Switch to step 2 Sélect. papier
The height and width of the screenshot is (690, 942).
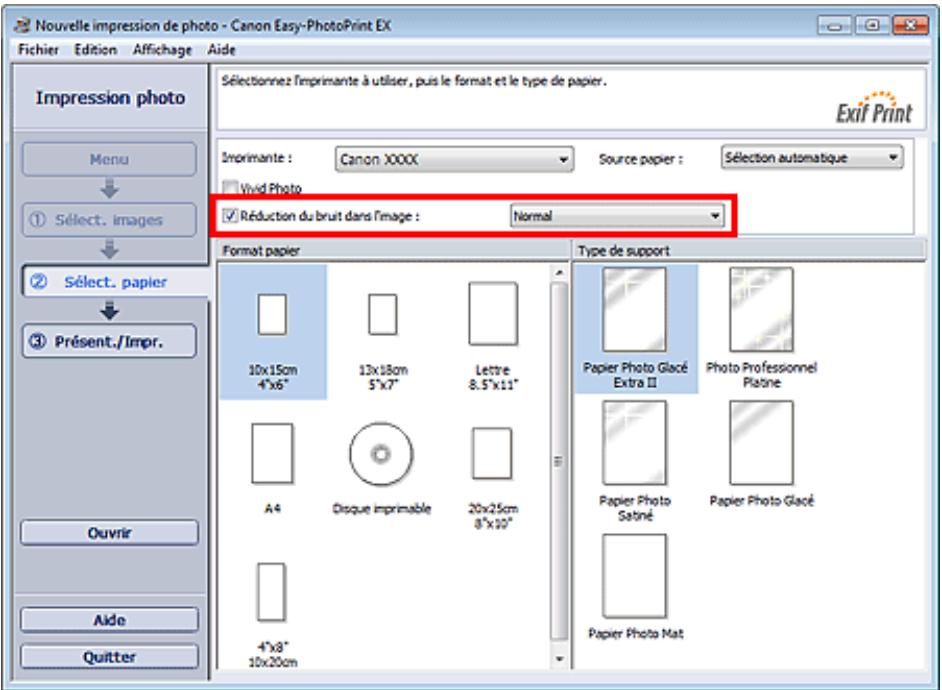(115, 282)
